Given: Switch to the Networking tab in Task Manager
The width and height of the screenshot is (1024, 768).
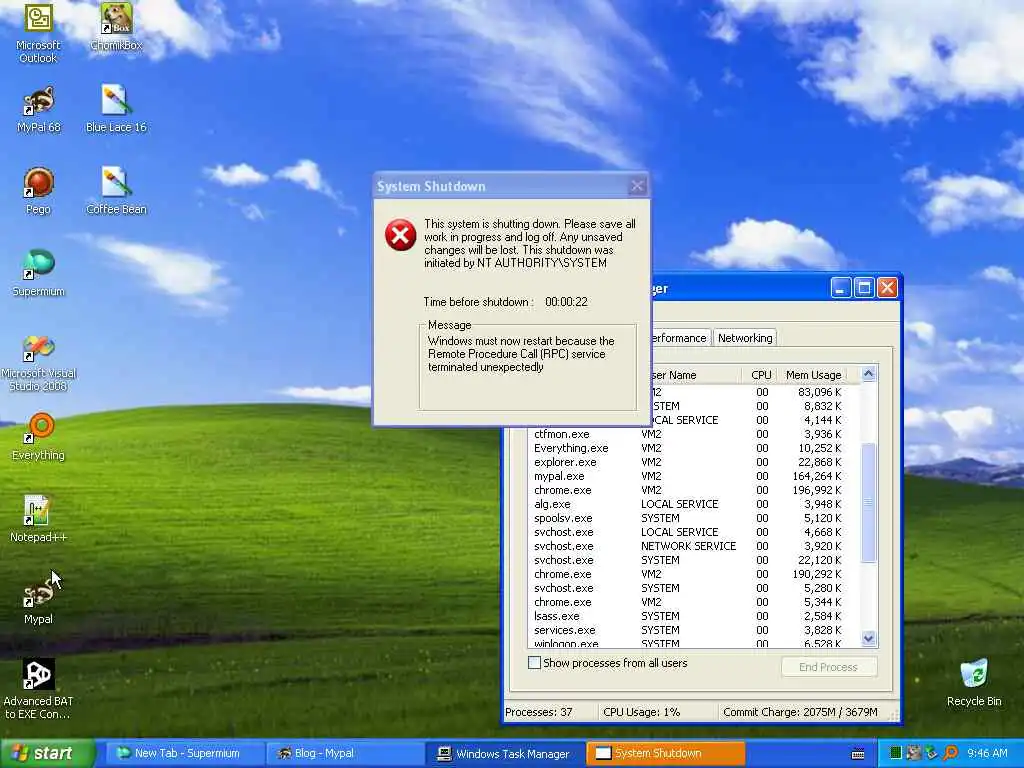Looking at the screenshot, I should pos(744,338).
